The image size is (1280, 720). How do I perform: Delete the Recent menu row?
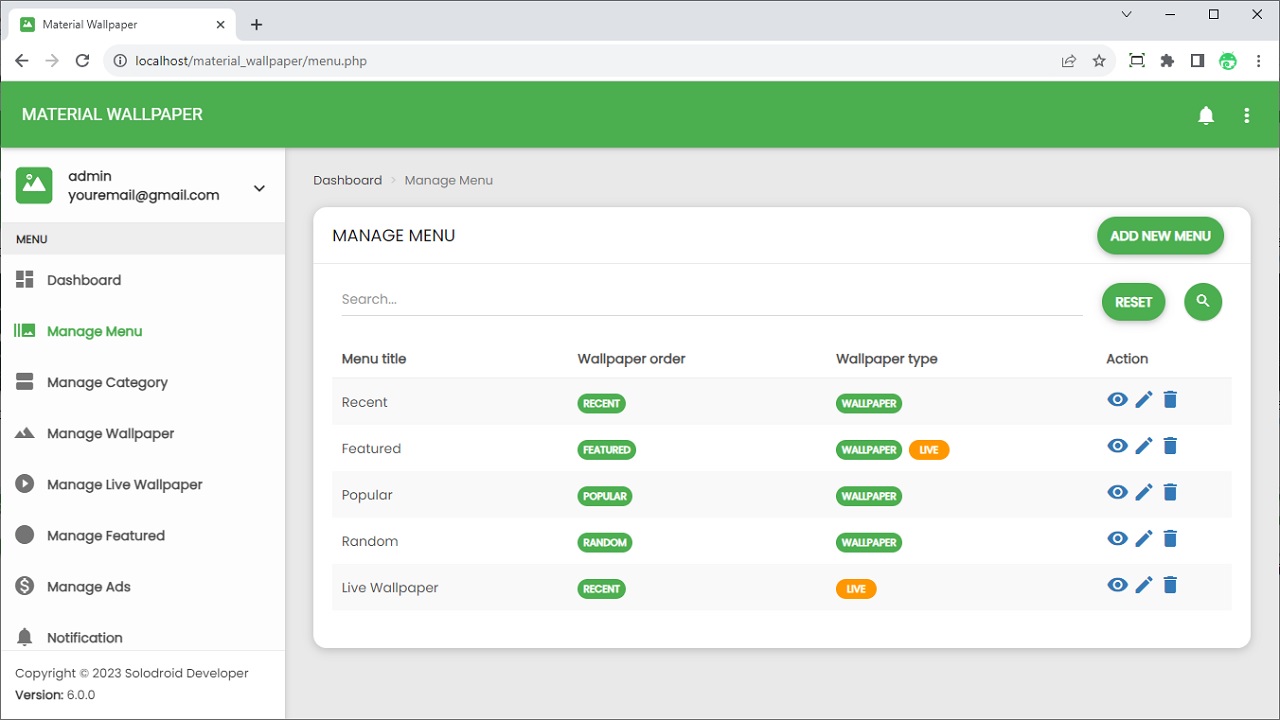(1170, 400)
